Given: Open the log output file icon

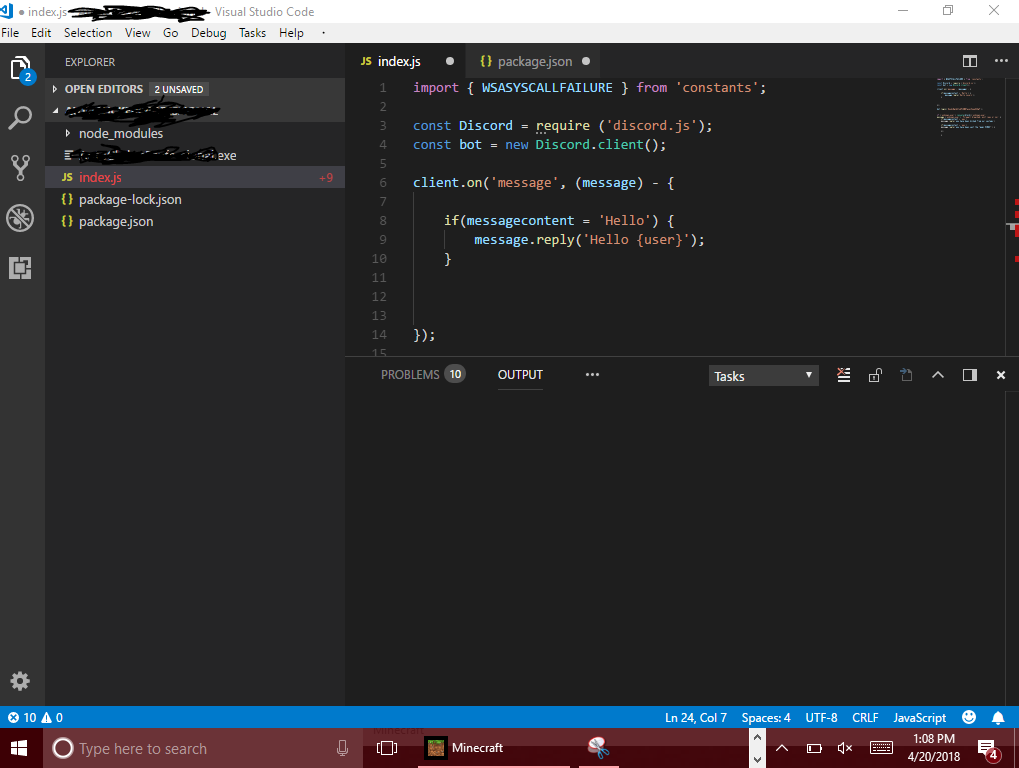Looking at the screenshot, I should pos(906,375).
